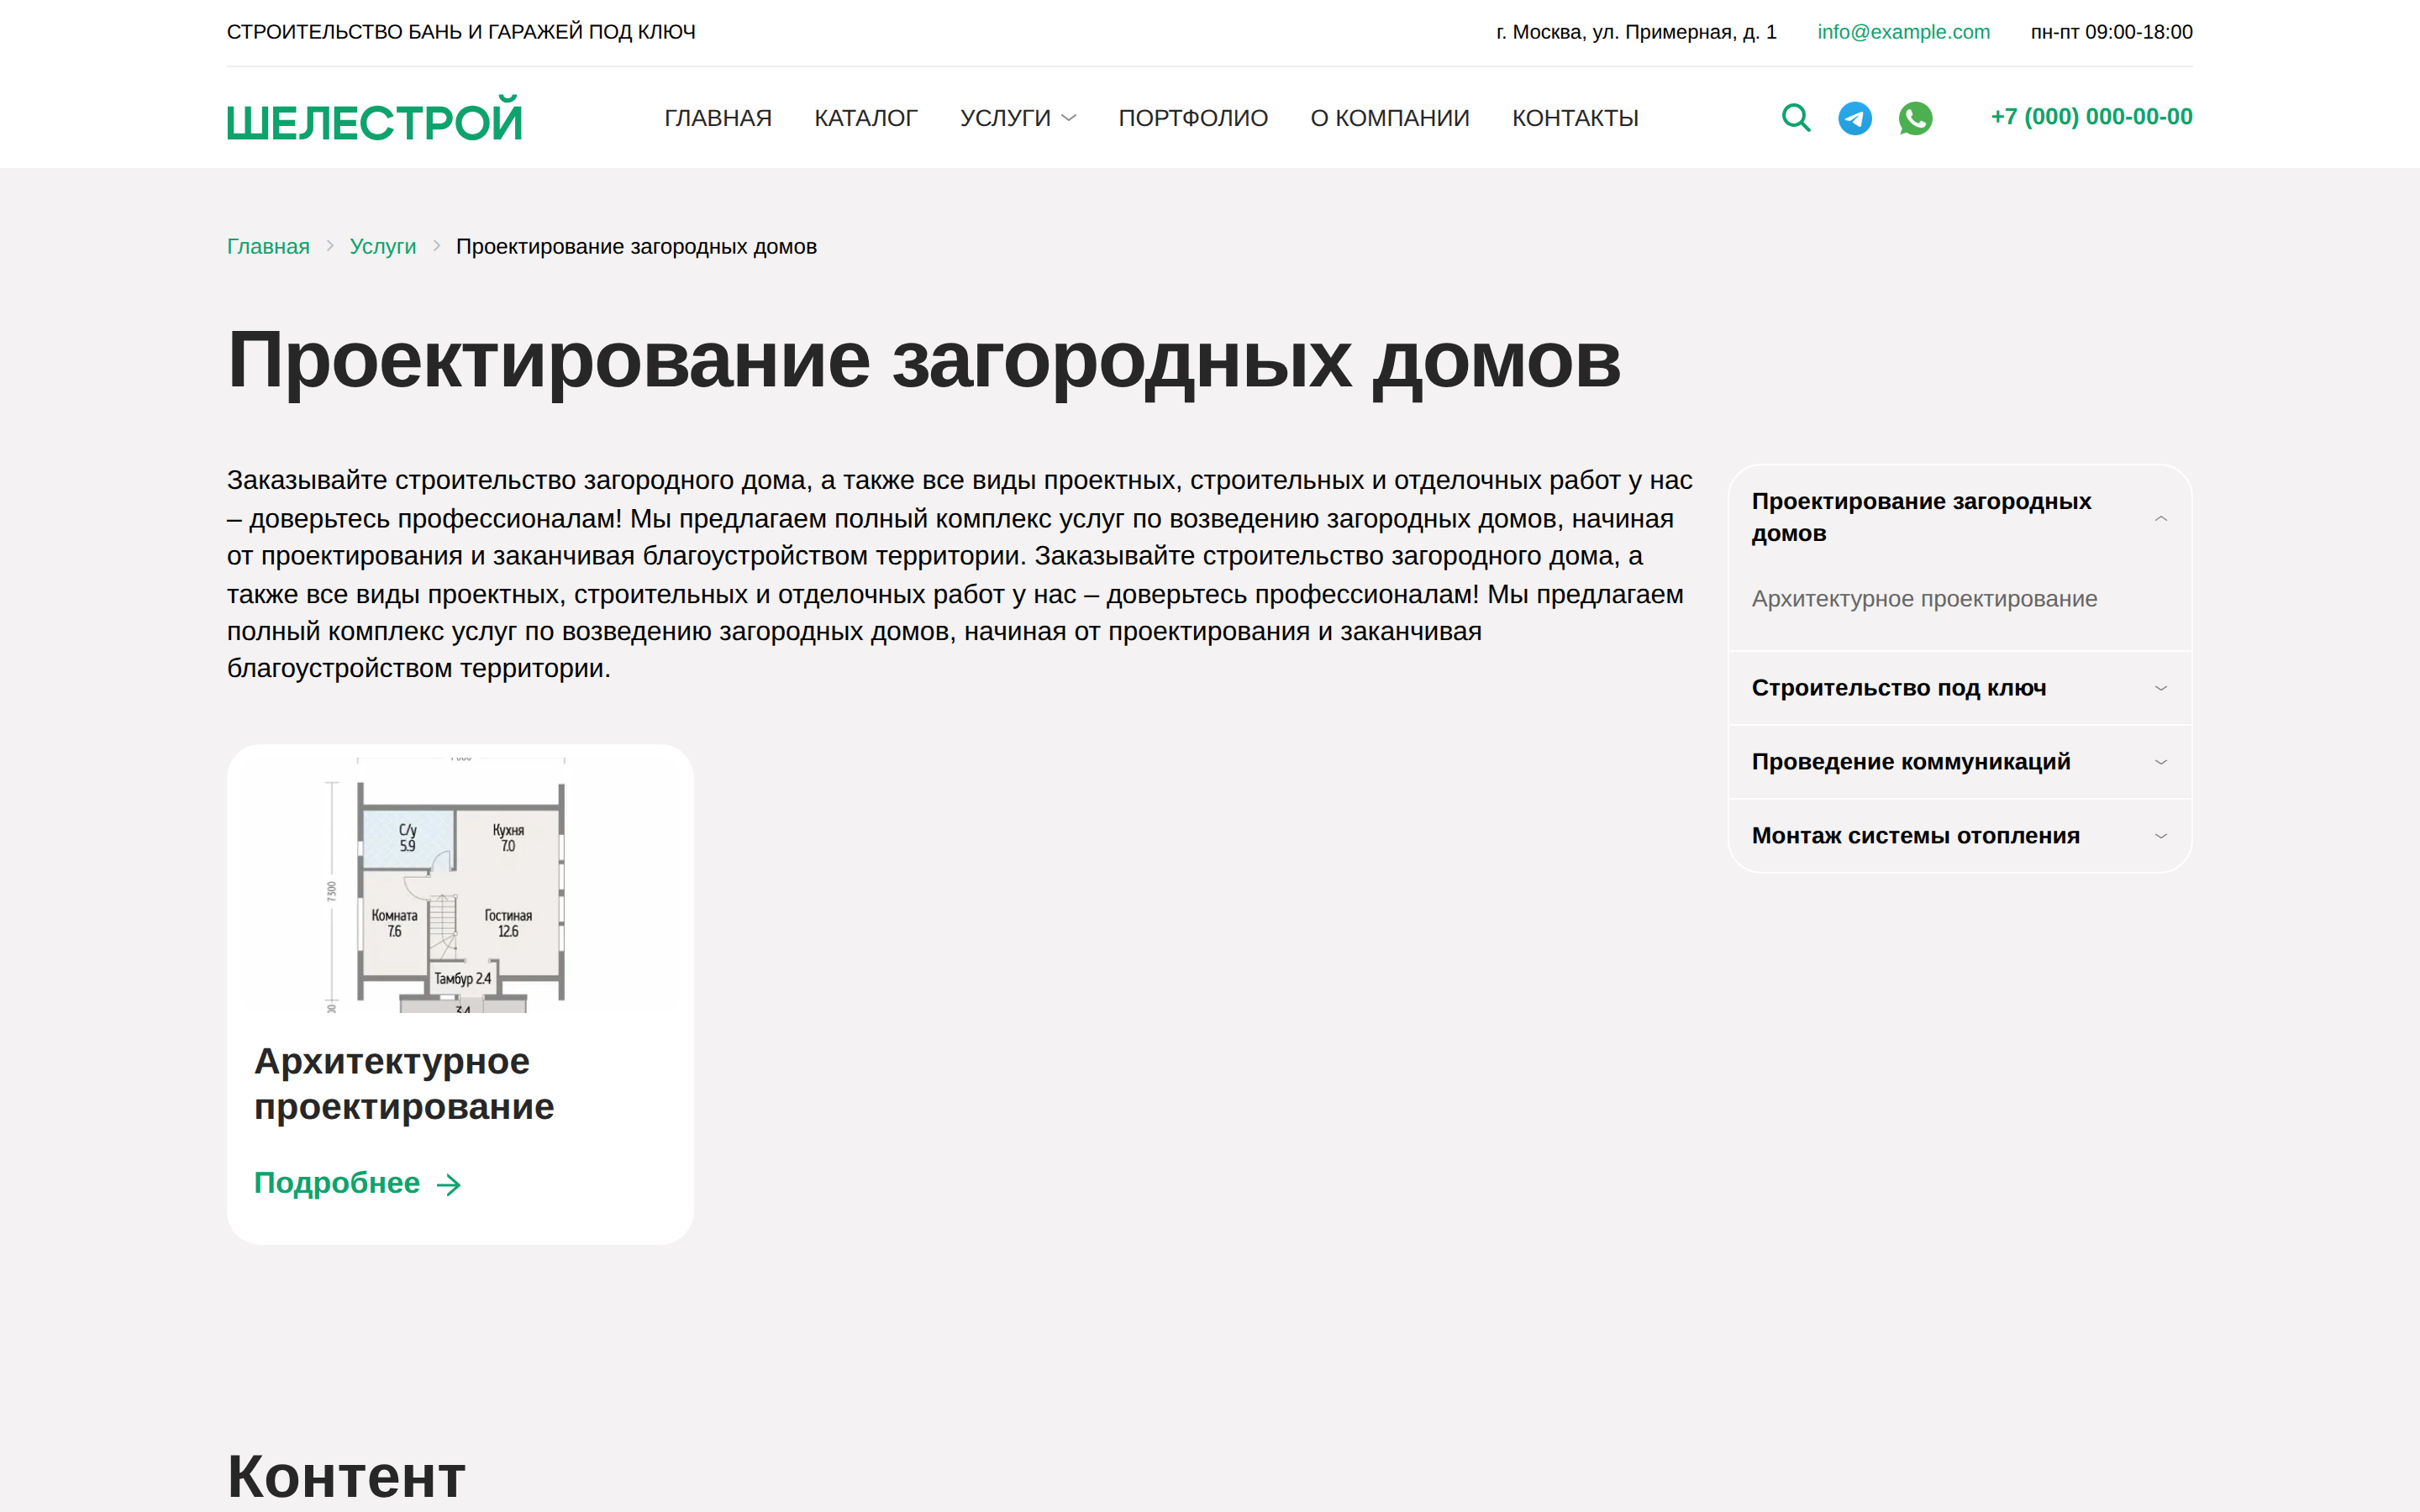
Task: Click the info@example.com email link
Action: [x=1903, y=32]
